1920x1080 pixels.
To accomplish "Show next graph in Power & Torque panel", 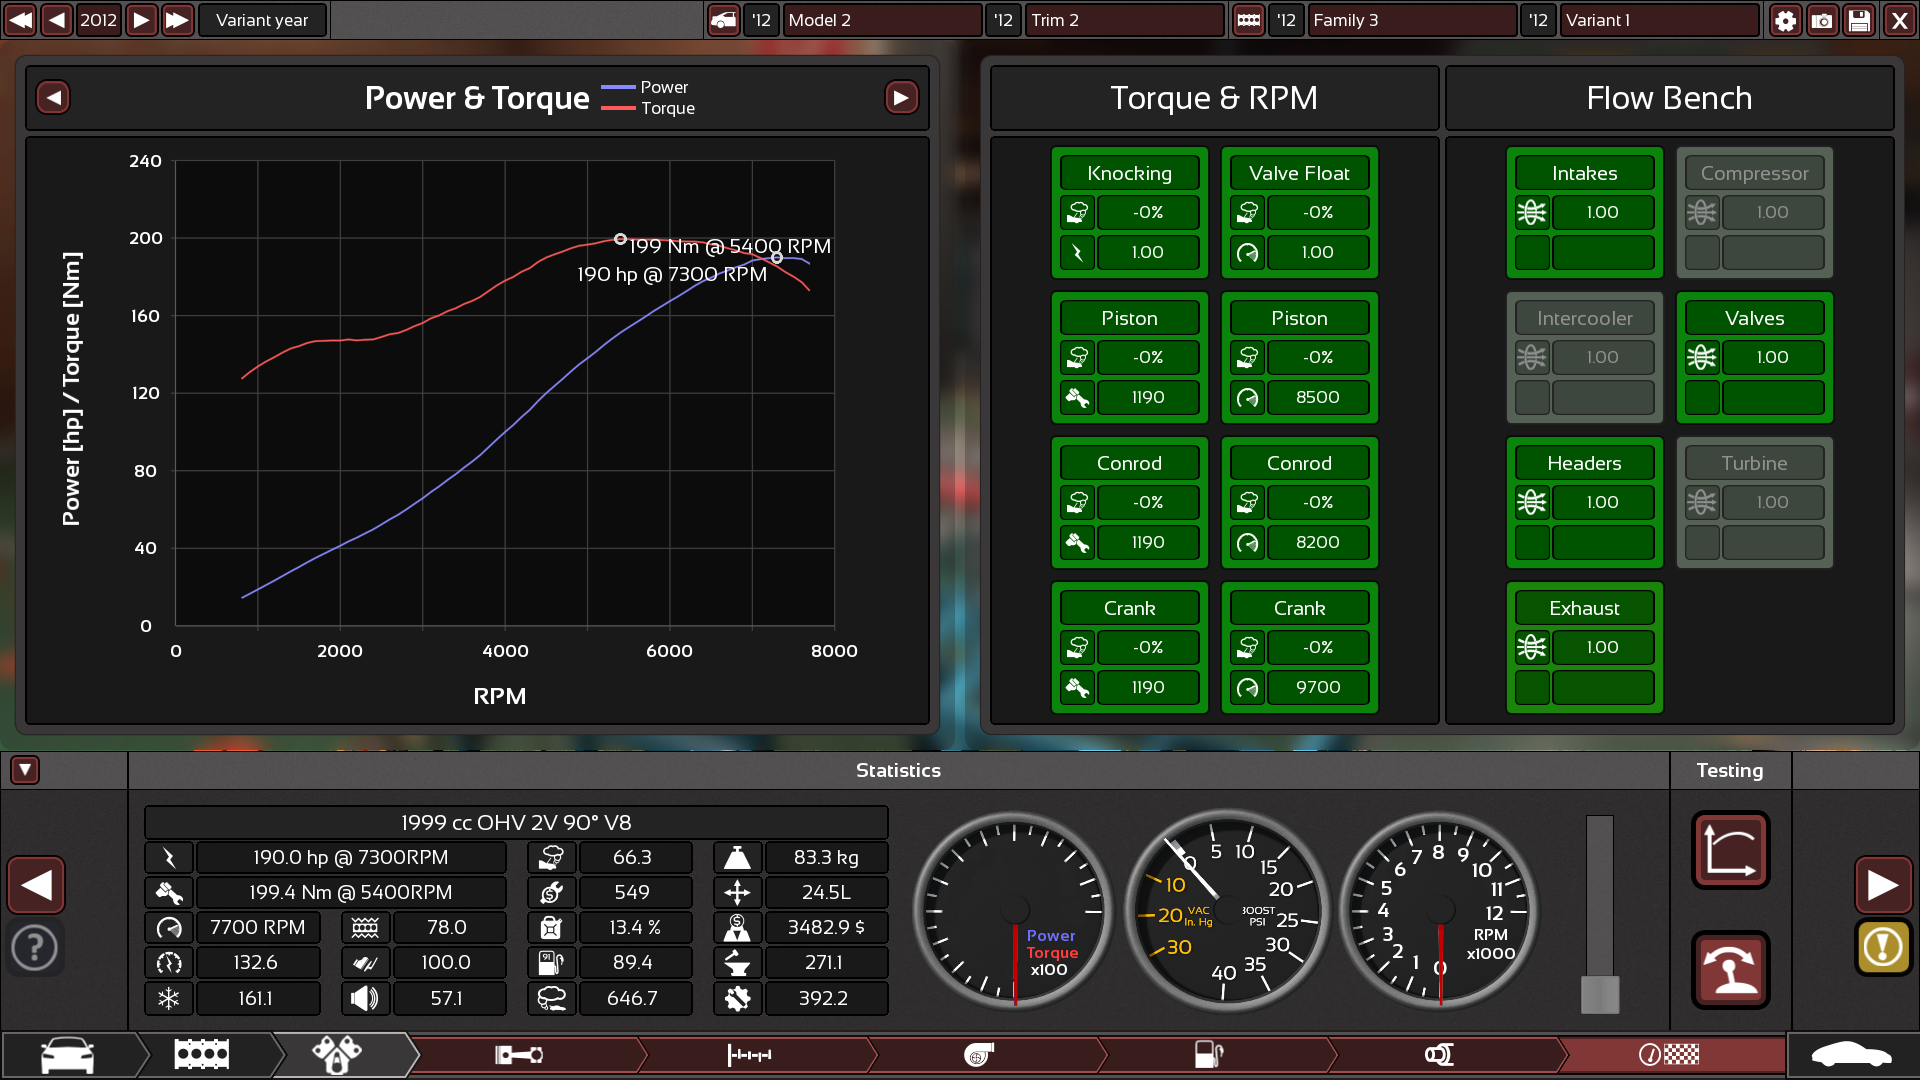I will pyautogui.click(x=901, y=97).
